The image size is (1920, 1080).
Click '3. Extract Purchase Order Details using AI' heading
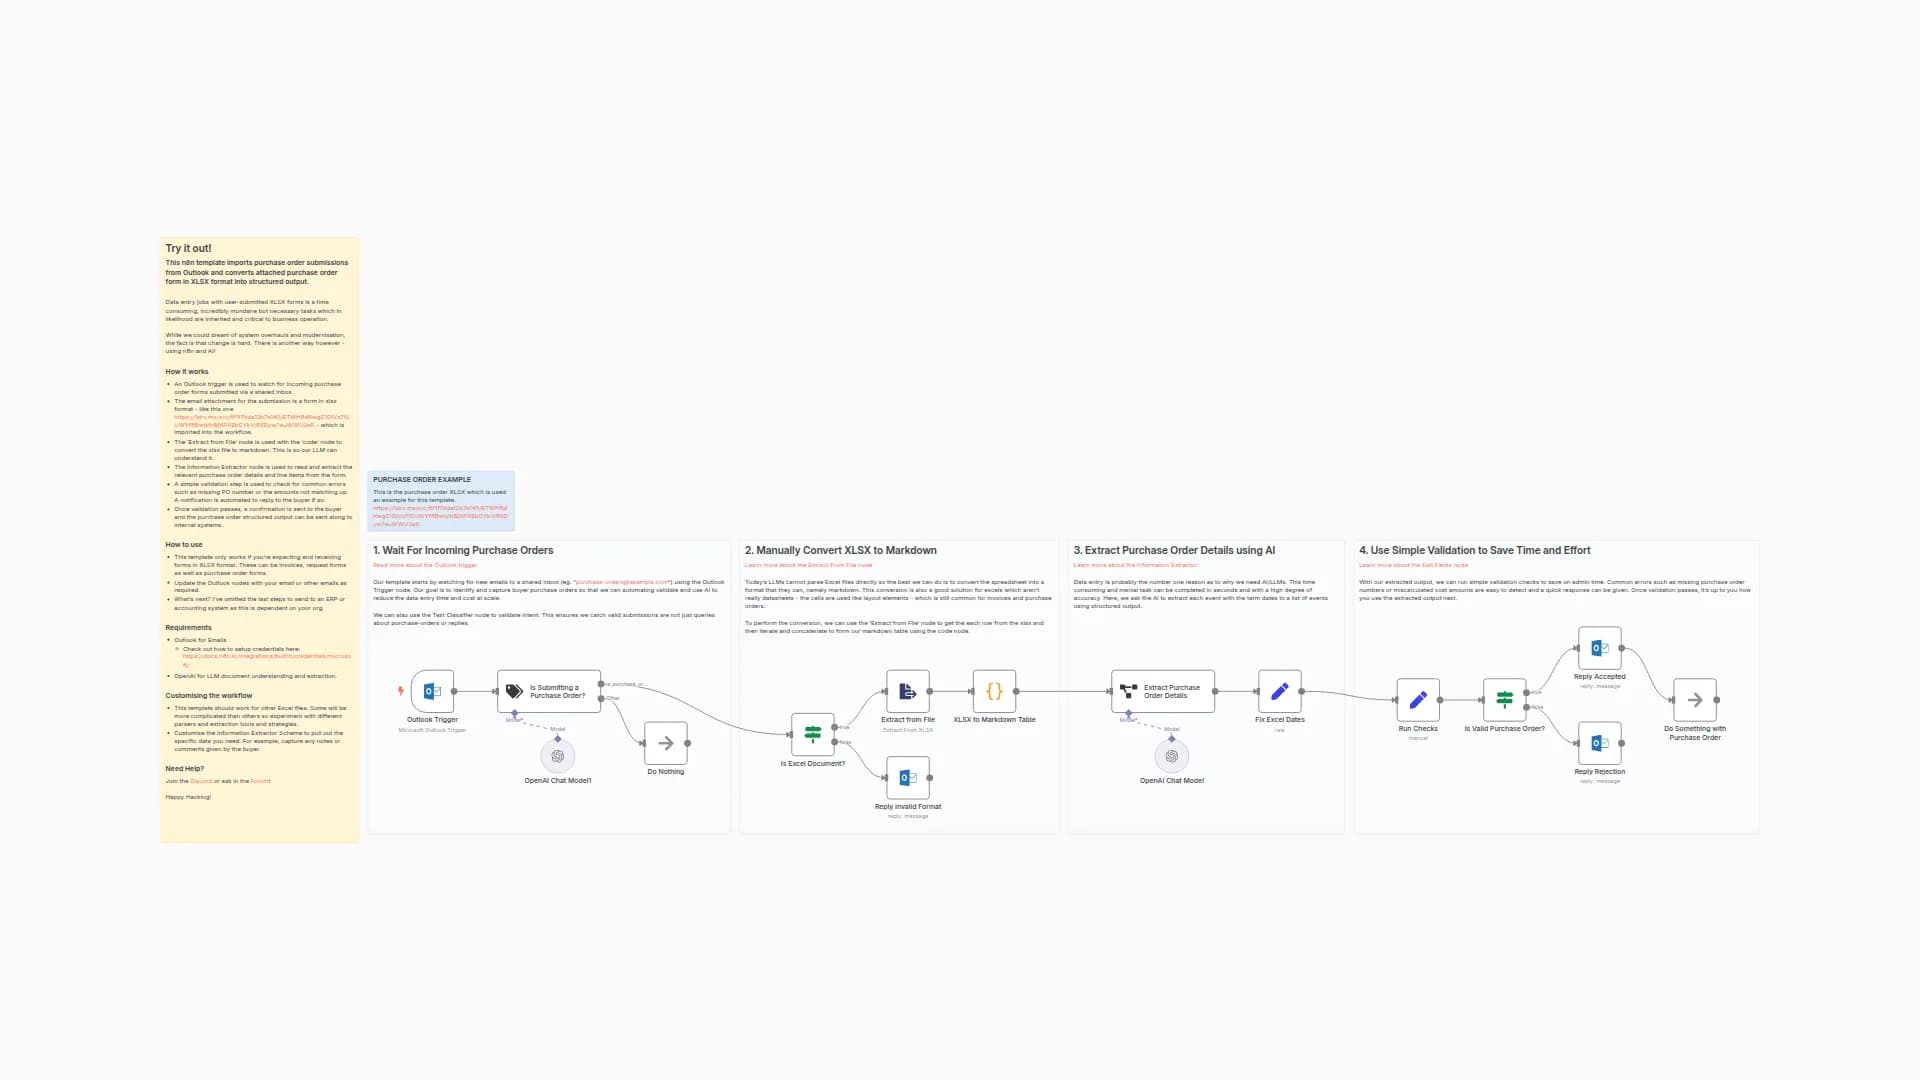(1174, 550)
